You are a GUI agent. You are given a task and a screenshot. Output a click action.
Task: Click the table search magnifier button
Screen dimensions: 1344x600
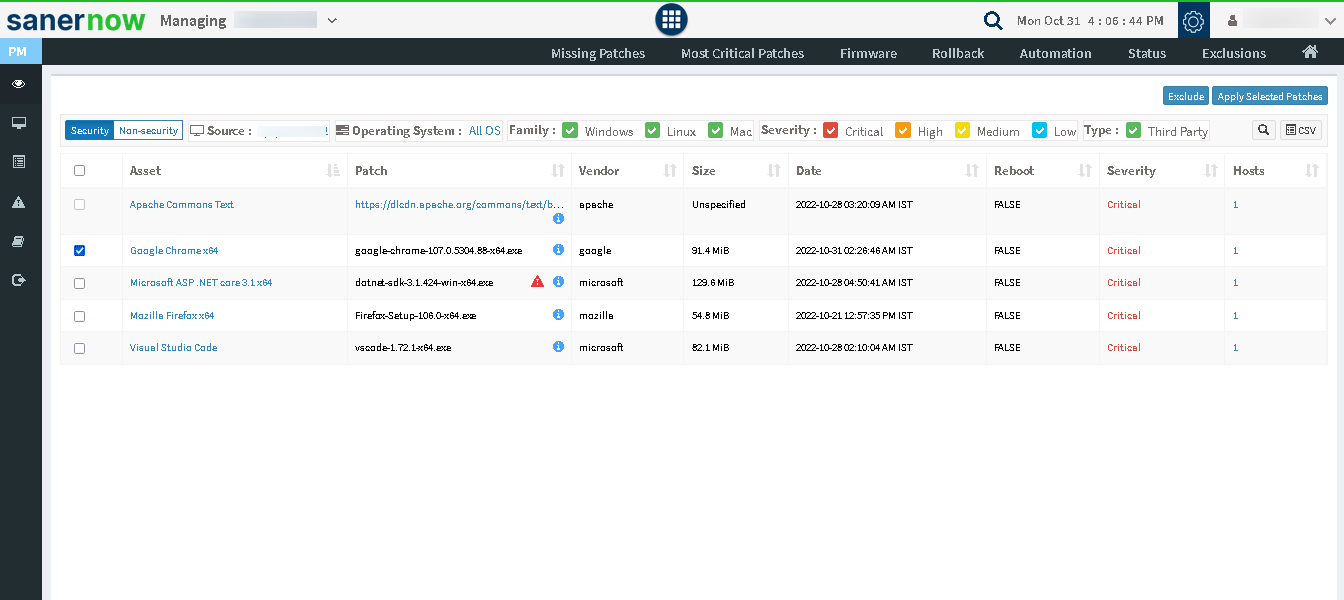point(1264,130)
